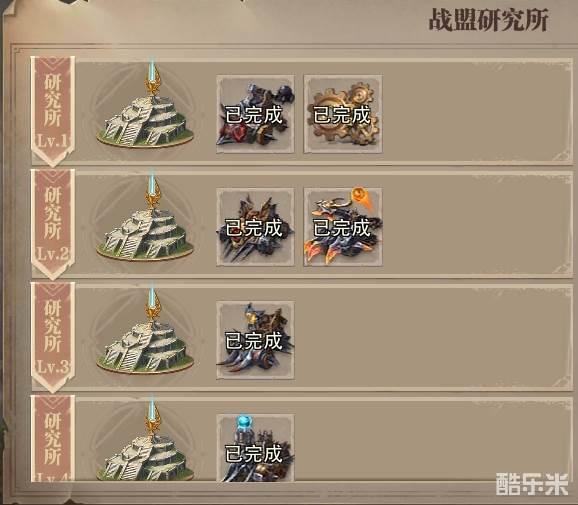Click empty area of Lv.1 research row
The width and height of the screenshot is (578, 505).
point(477,112)
